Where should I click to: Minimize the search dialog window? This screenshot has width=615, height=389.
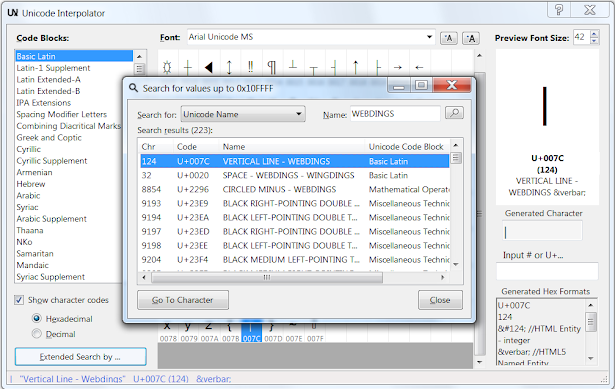click(x=399, y=85)
